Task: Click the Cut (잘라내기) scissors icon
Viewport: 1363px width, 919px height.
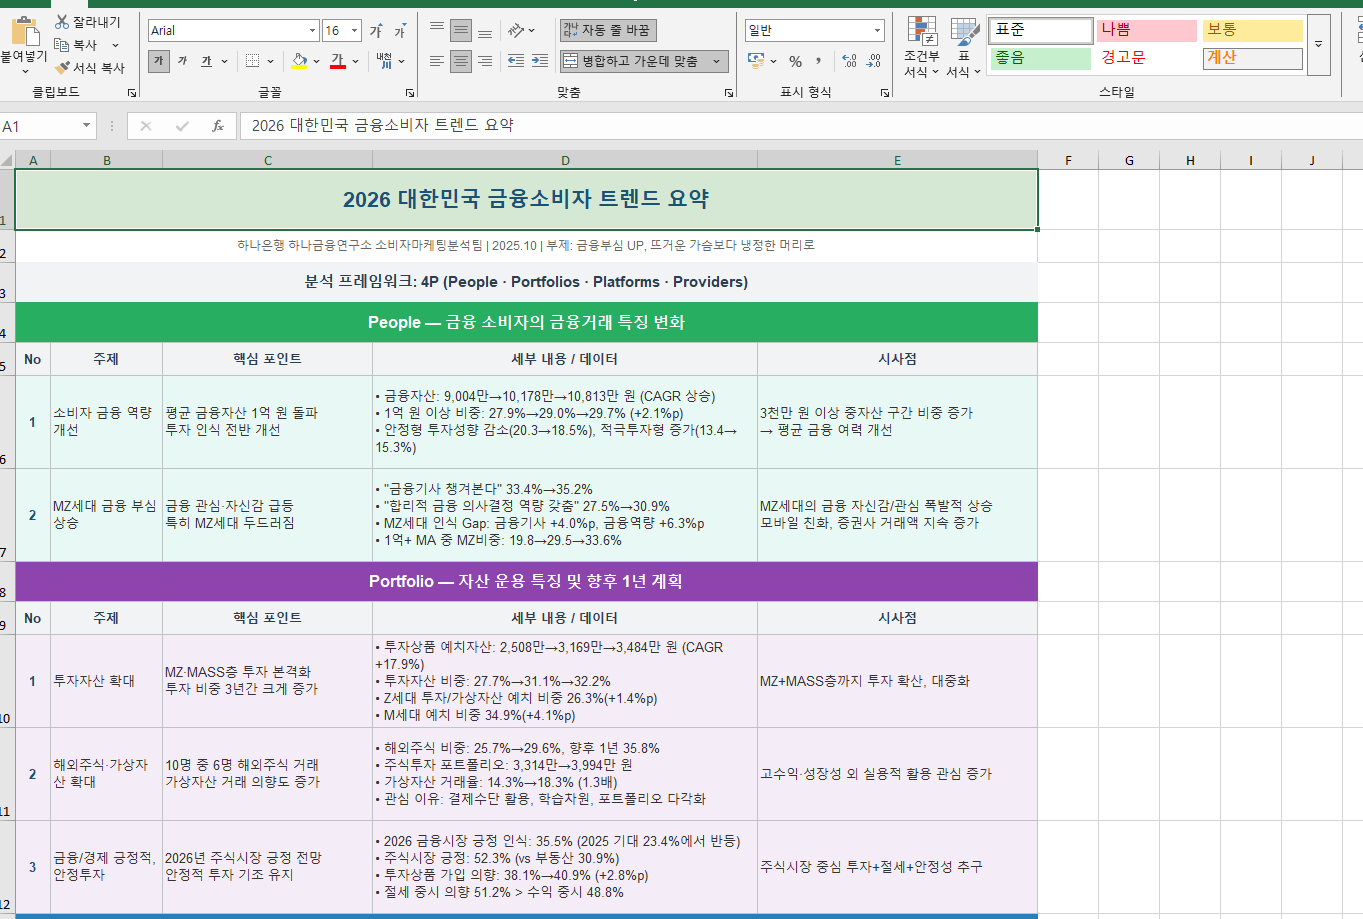Action: [x=62, y=22]
